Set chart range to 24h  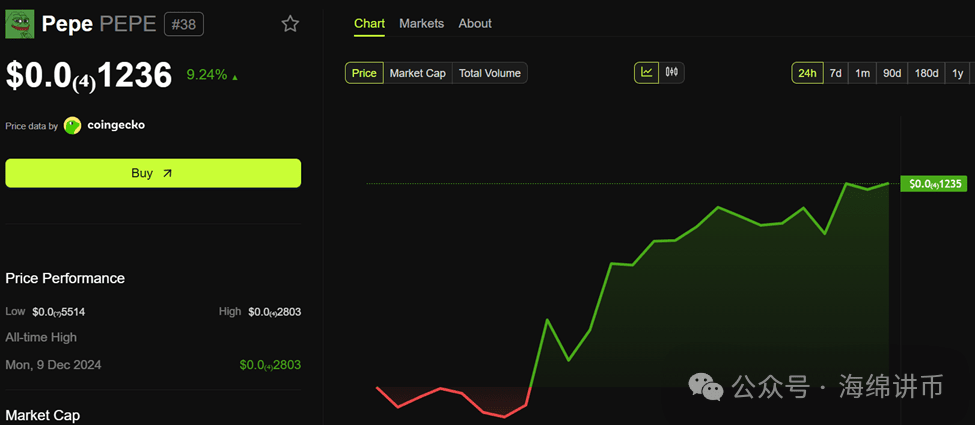click(x=807, y=73)
